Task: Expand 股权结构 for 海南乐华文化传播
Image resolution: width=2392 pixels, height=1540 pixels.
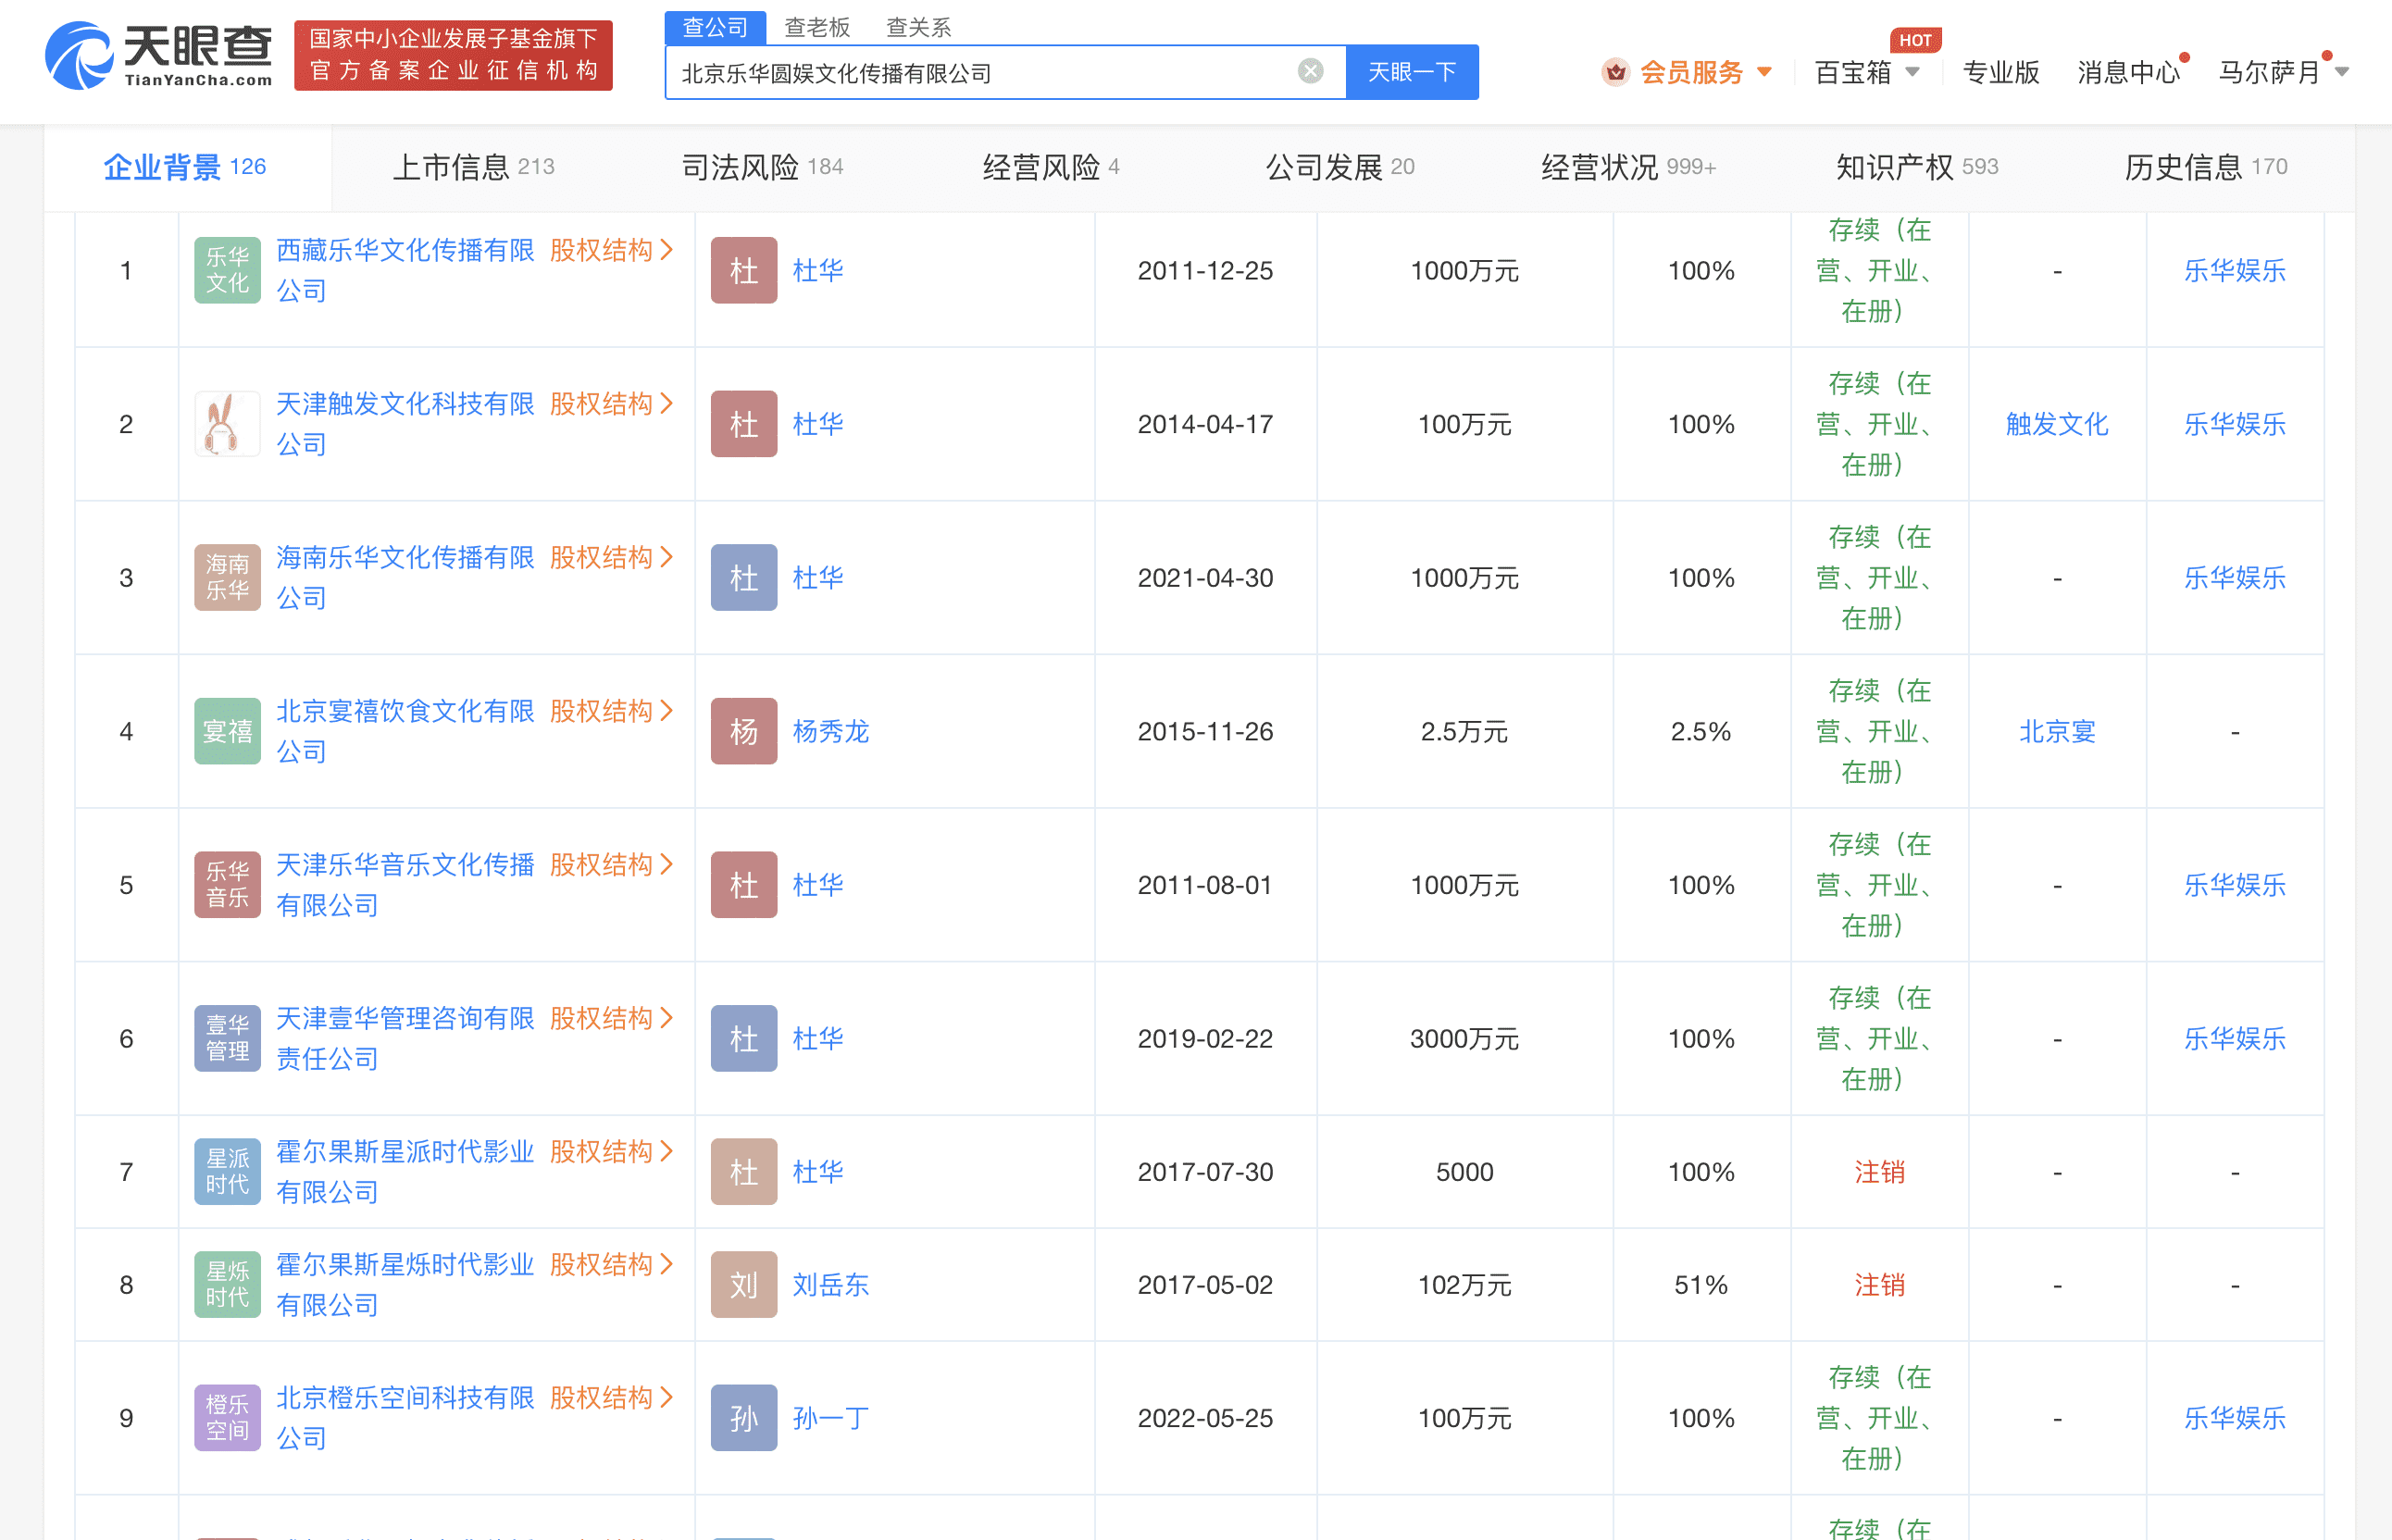Action: (x=612, y=557)
